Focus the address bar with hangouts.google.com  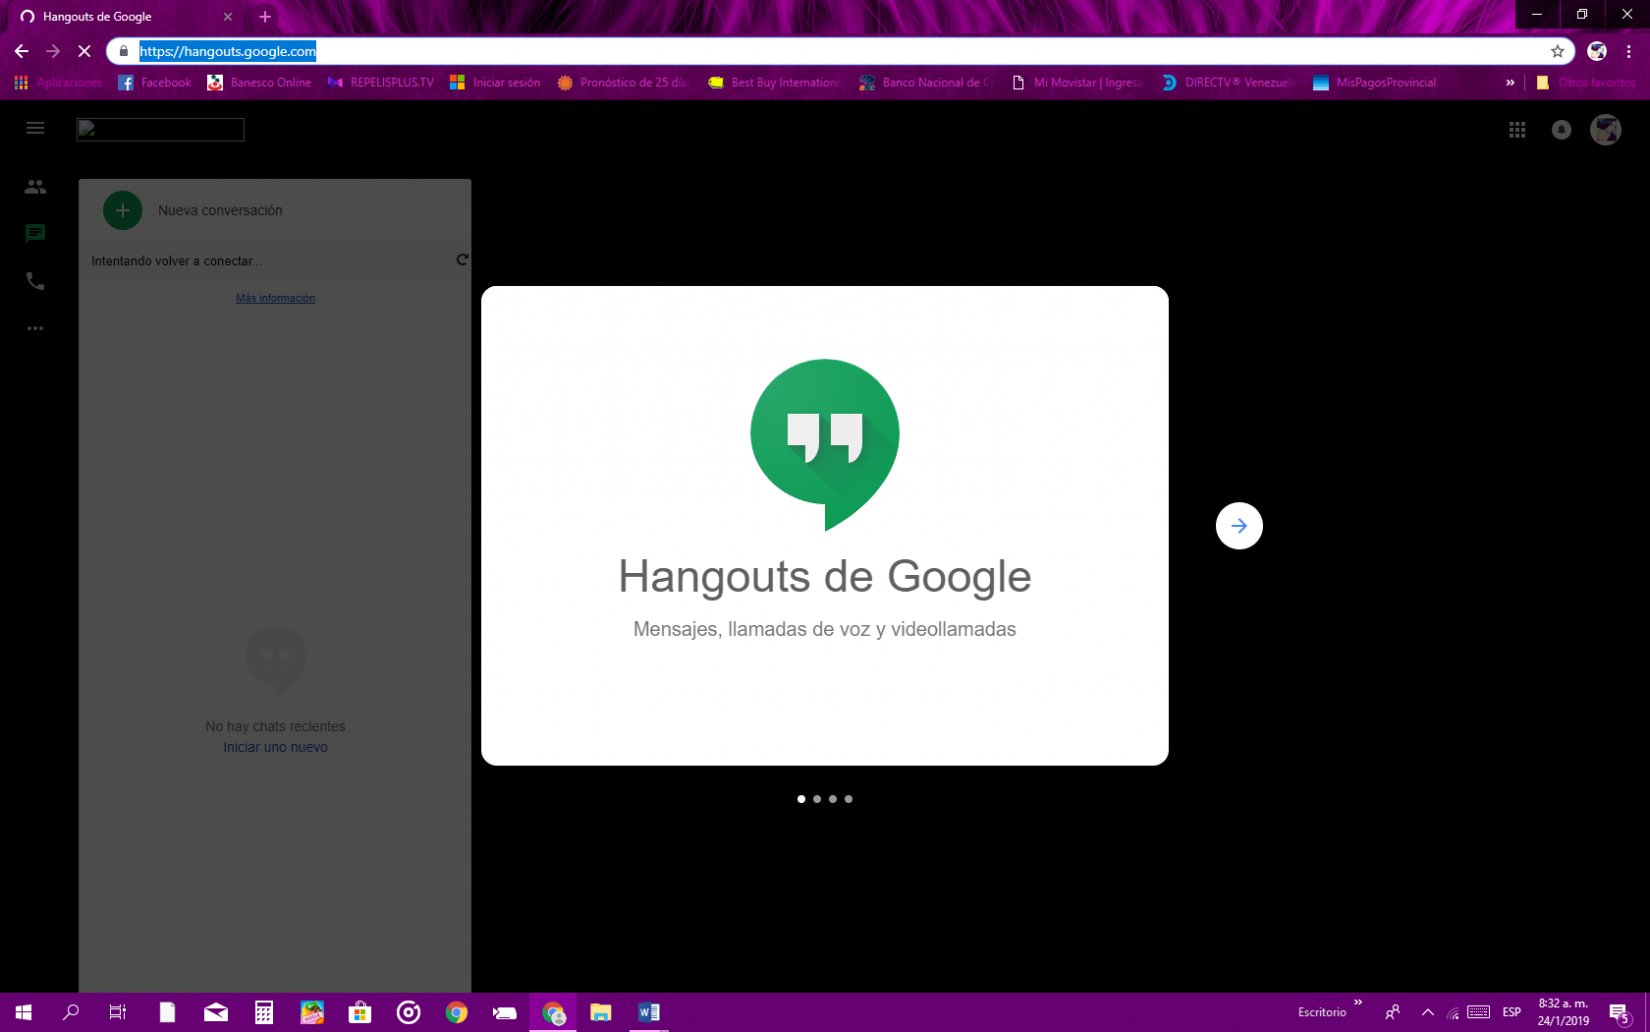point(838,51)
